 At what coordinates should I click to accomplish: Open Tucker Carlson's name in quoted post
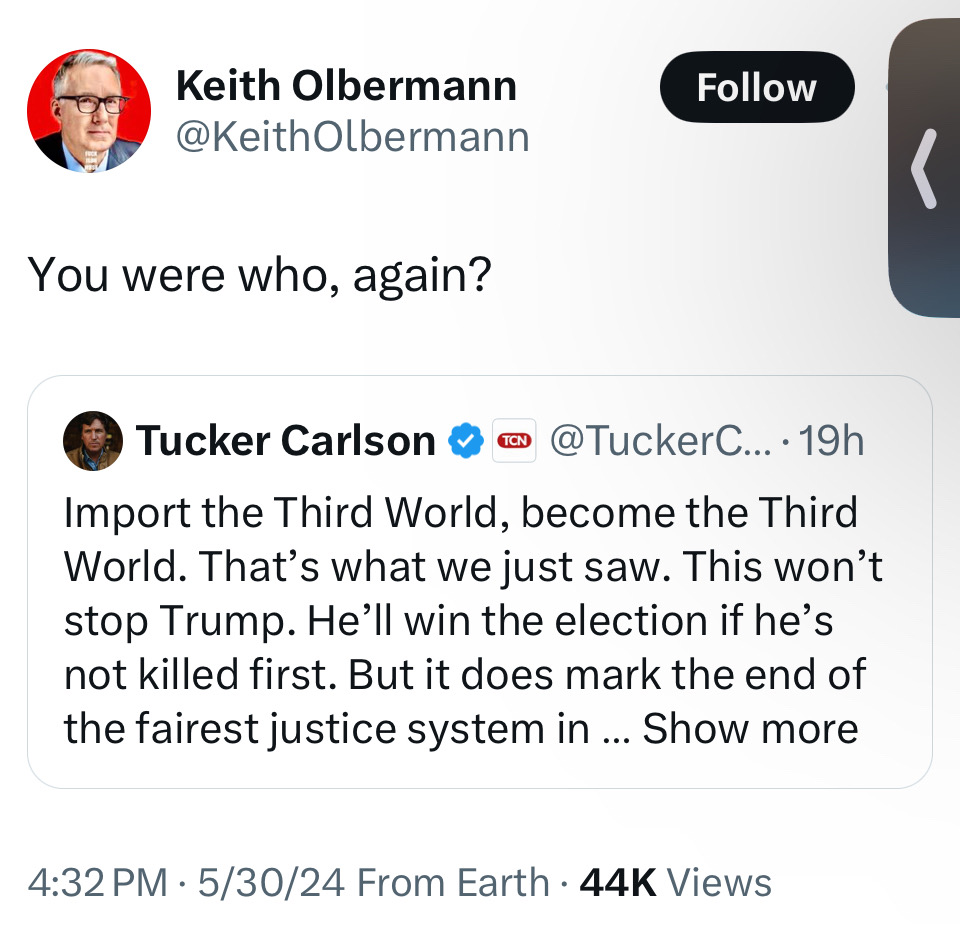click(x=285, y=440)
